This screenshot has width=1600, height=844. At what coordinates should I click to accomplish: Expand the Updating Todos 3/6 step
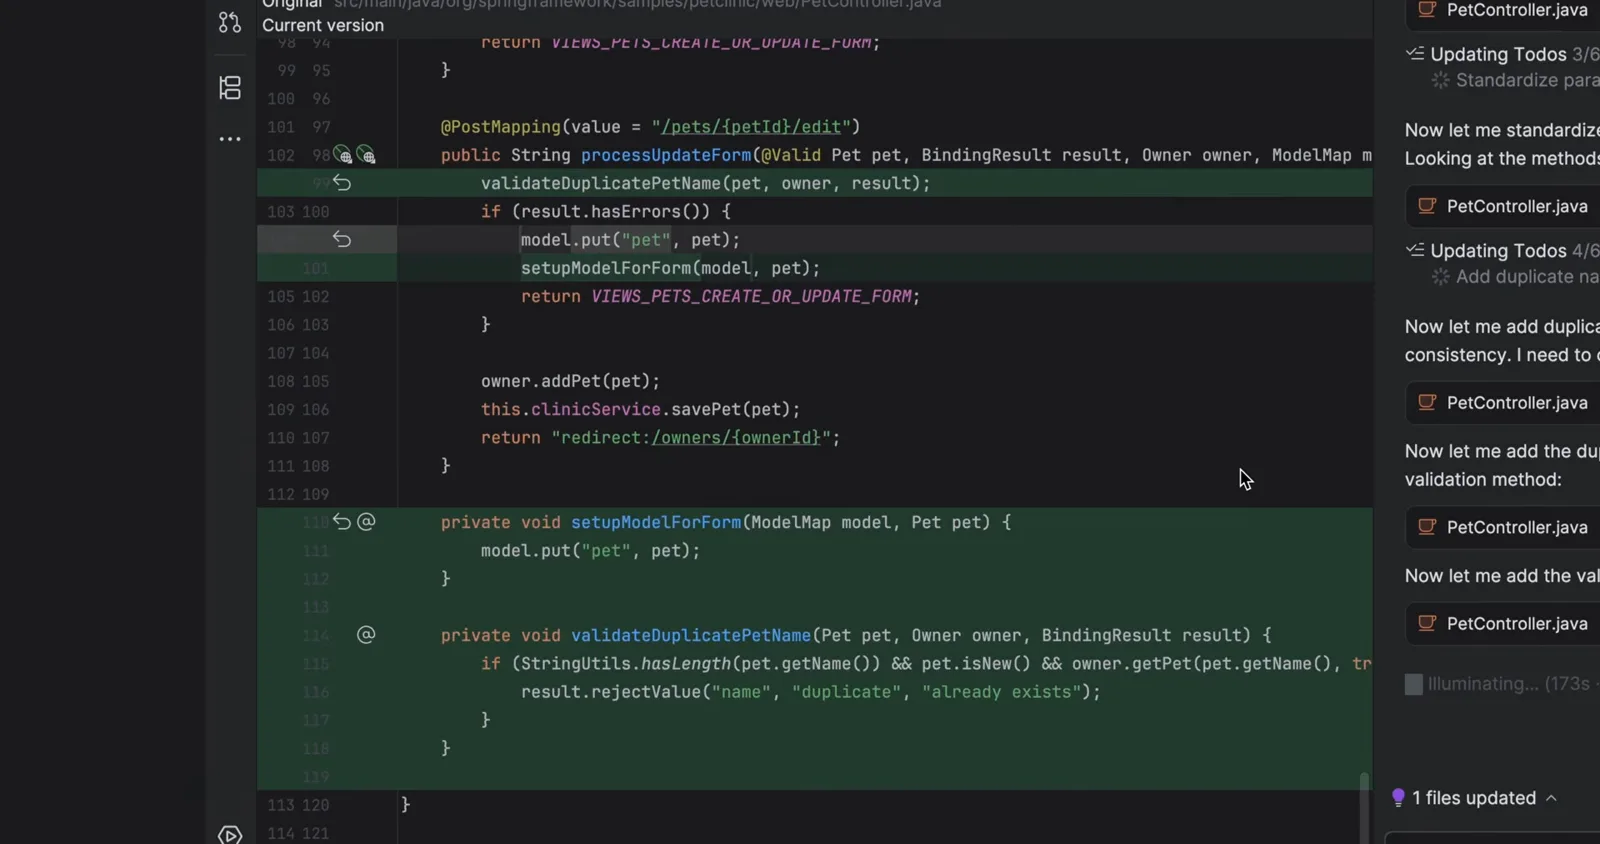tap(1502, 54)
